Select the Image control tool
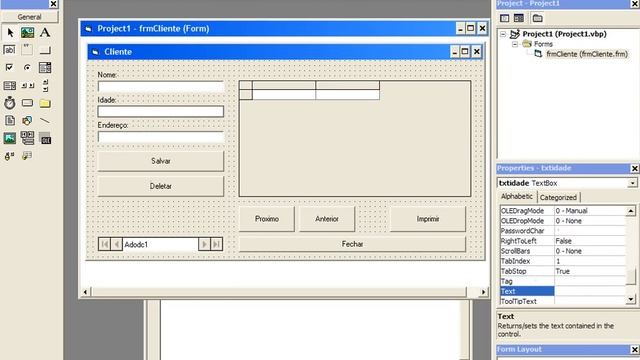 (x=10, y=138)
